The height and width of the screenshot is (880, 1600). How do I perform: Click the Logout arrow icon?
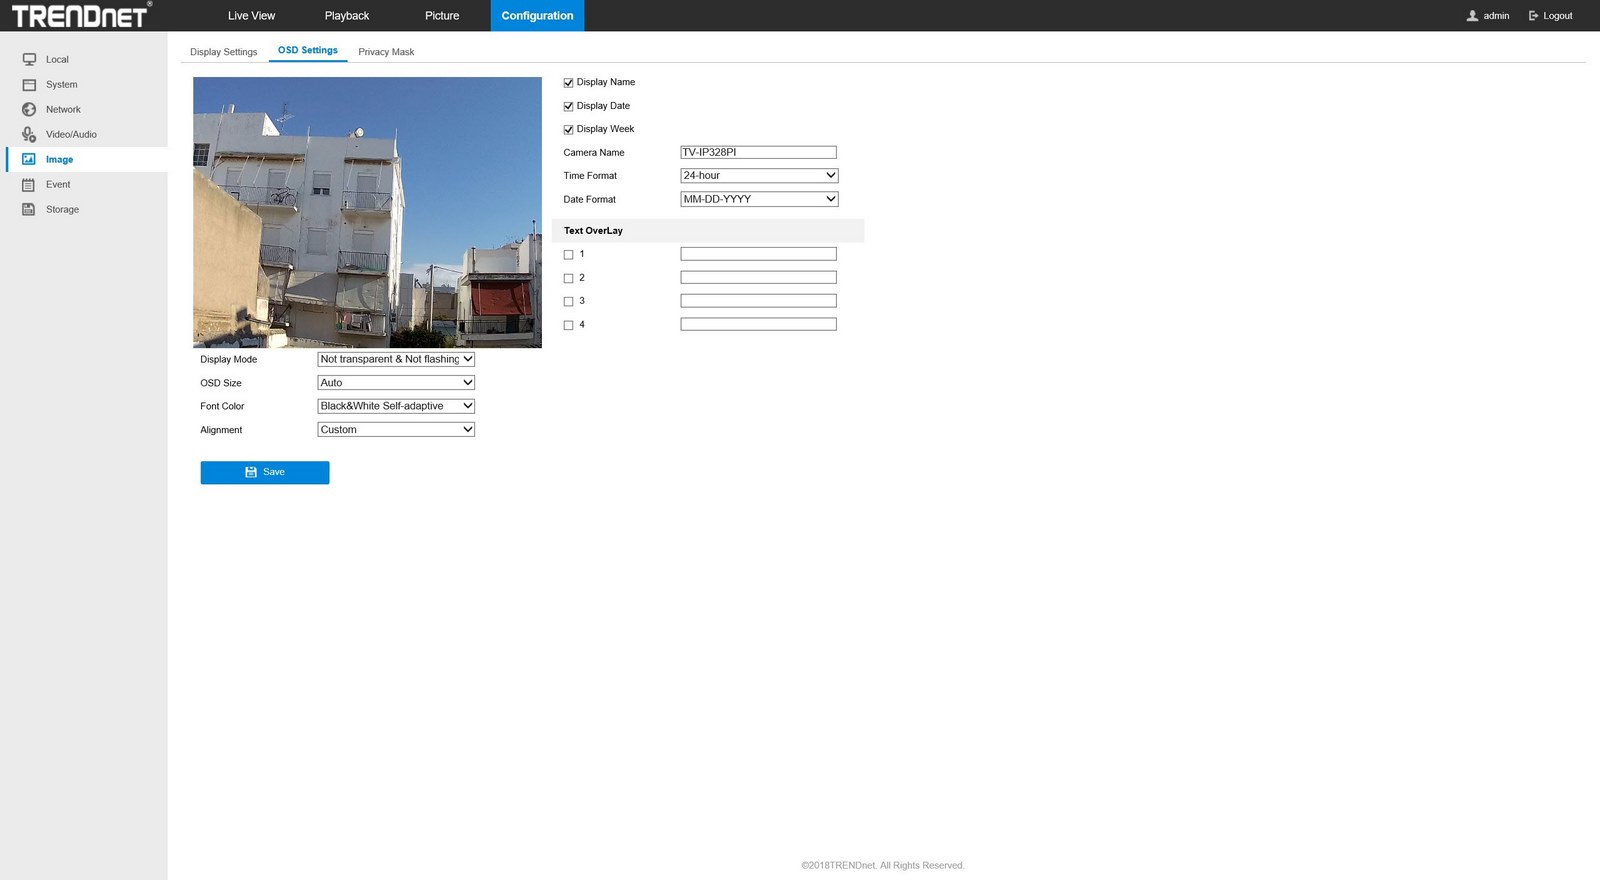click(1533, 16)
